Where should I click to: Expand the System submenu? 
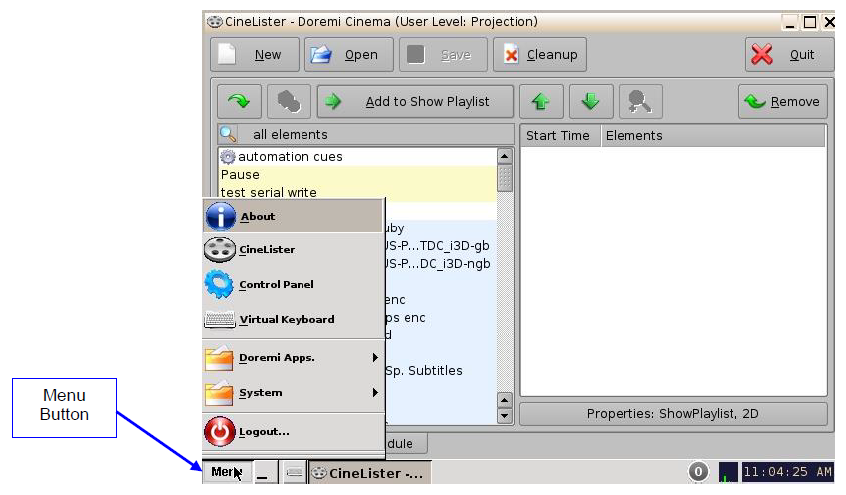click(x=293, y=392)
